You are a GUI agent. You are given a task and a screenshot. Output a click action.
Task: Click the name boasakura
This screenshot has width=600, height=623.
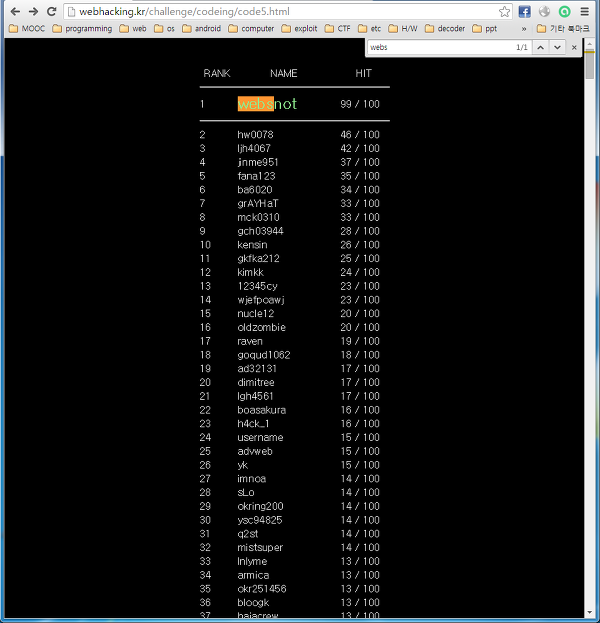click(261, 410)
